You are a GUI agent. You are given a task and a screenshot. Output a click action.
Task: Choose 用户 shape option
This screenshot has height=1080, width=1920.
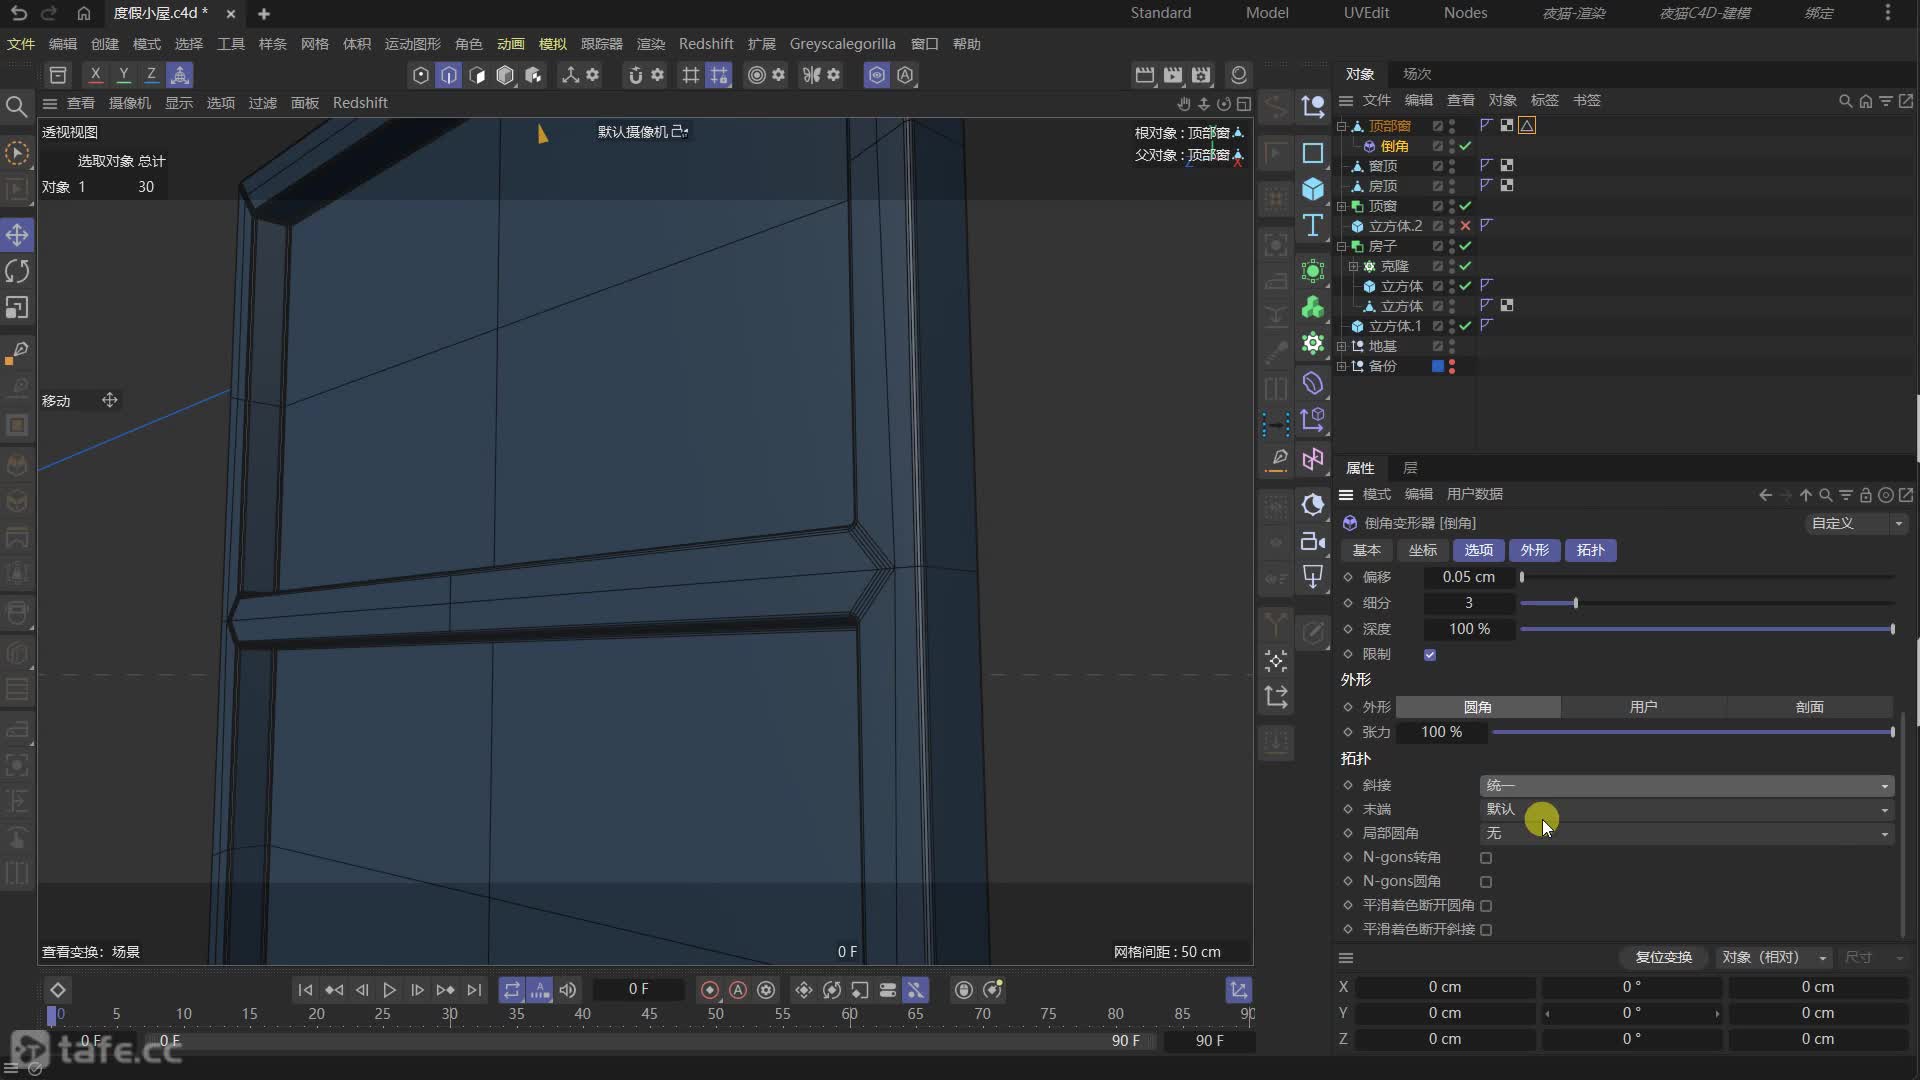pos(1643,708)
